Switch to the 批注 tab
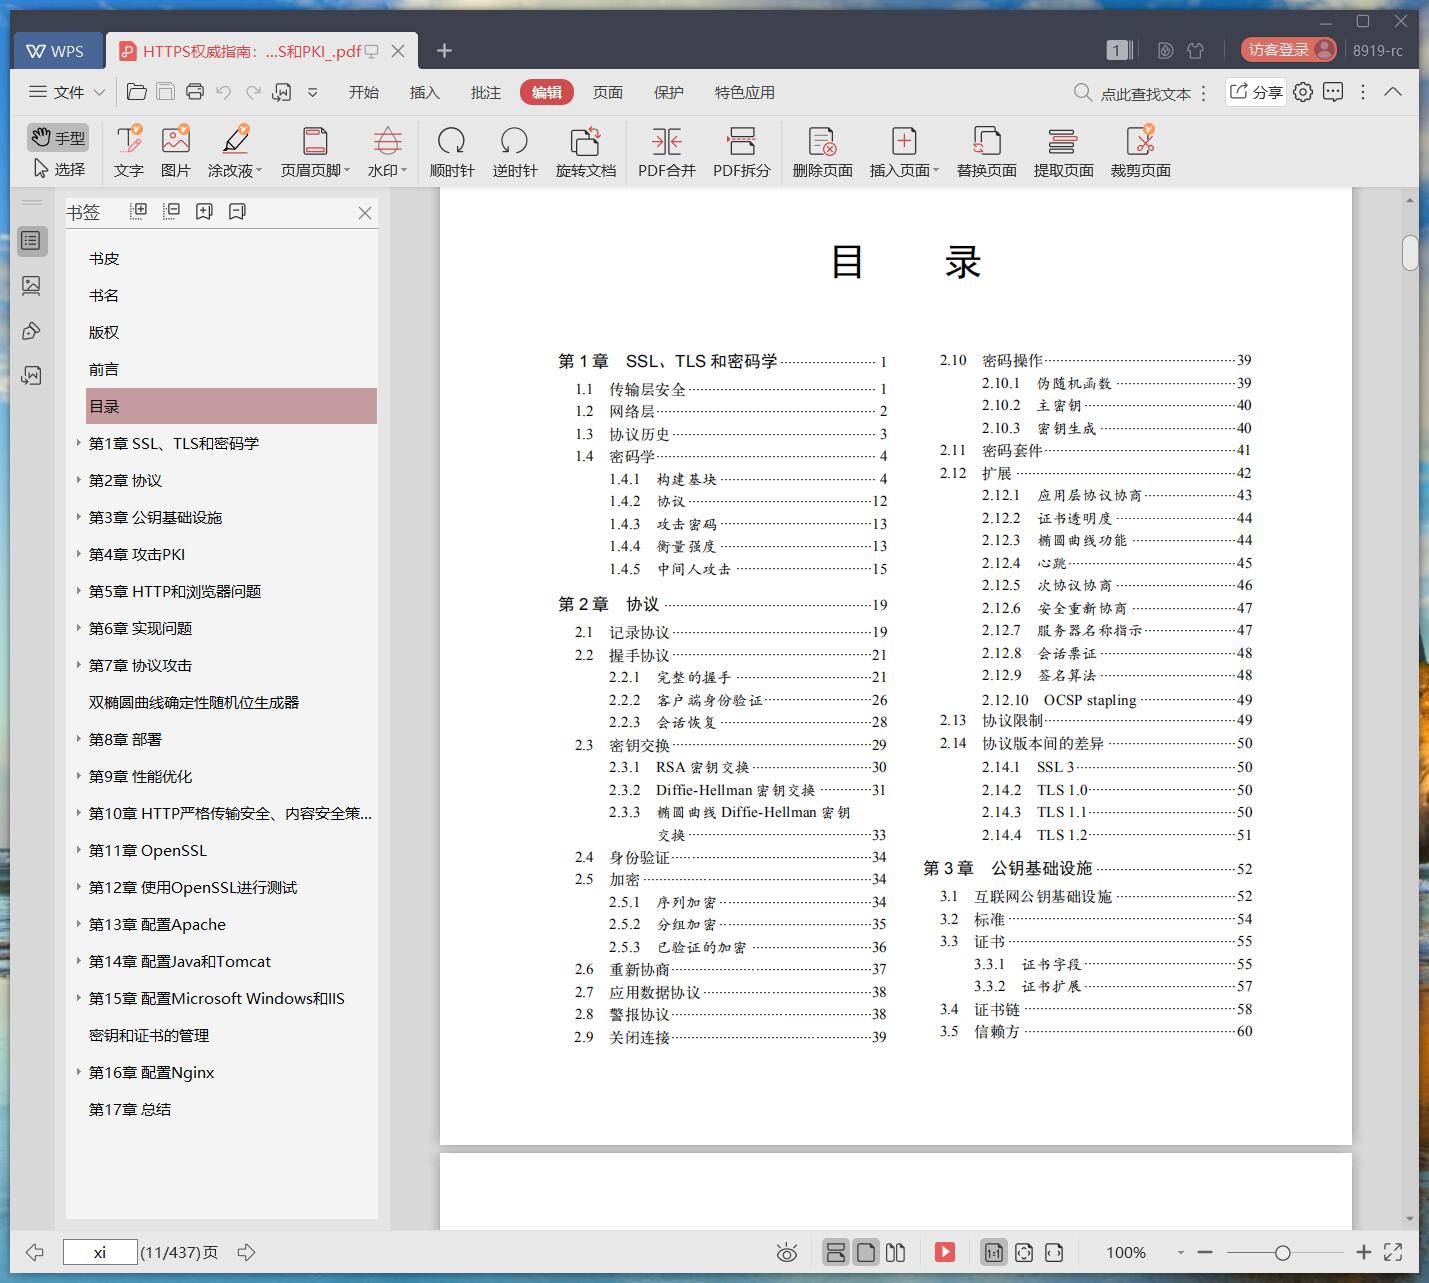Image resolution: width=1429 pixels, height=1283 pixels. [486, 92]
